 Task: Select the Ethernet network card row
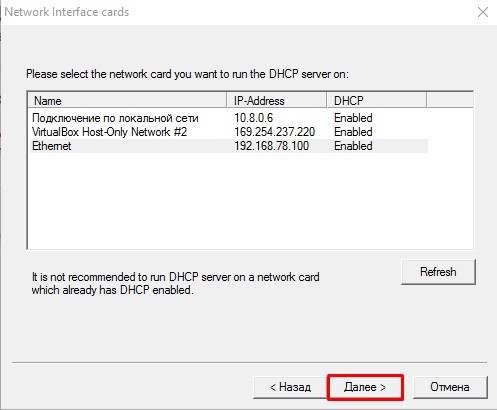pyautogui.click(x=229, y=146)
